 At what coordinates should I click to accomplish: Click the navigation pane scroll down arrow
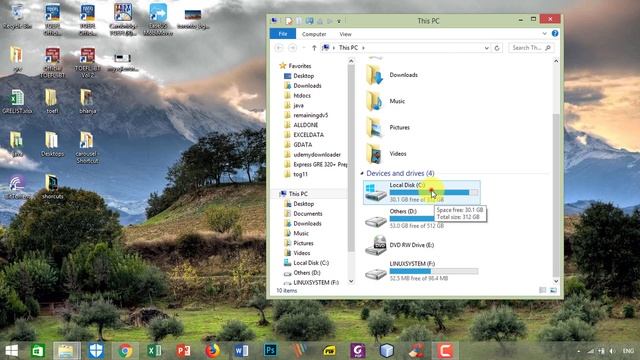click(351, 281)
